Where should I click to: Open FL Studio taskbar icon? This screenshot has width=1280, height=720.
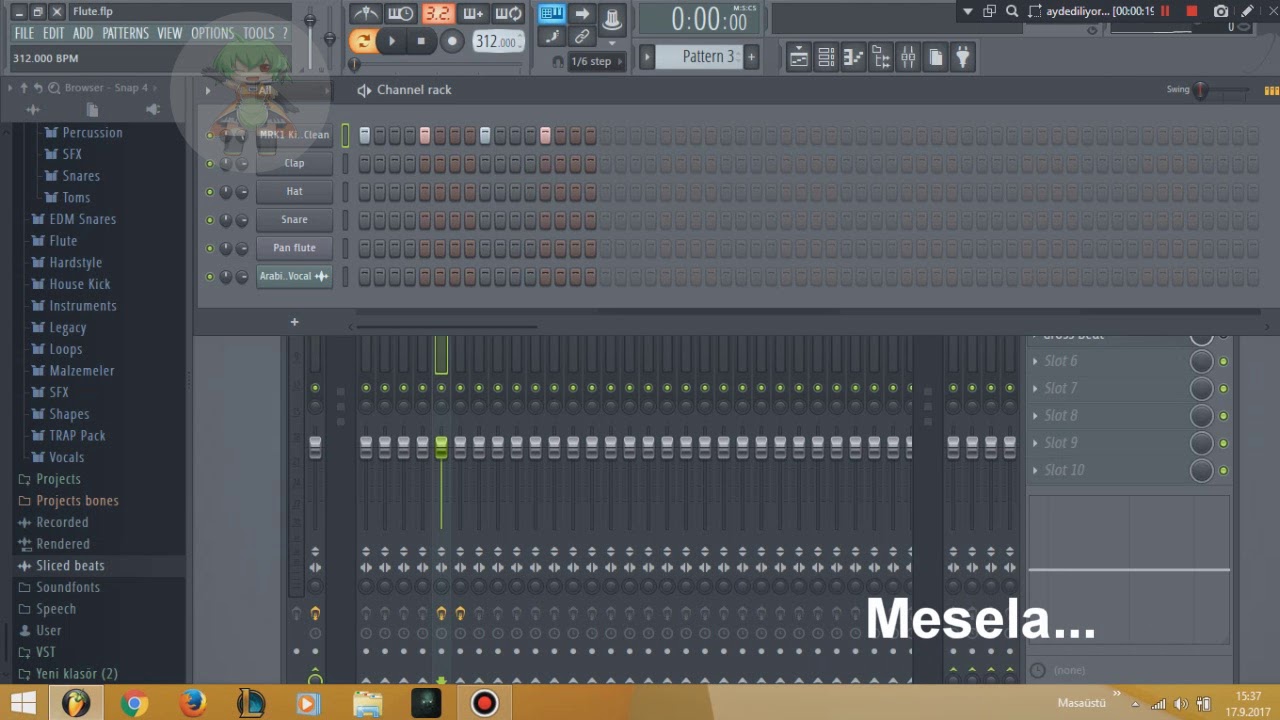click(x=76, y=704)
